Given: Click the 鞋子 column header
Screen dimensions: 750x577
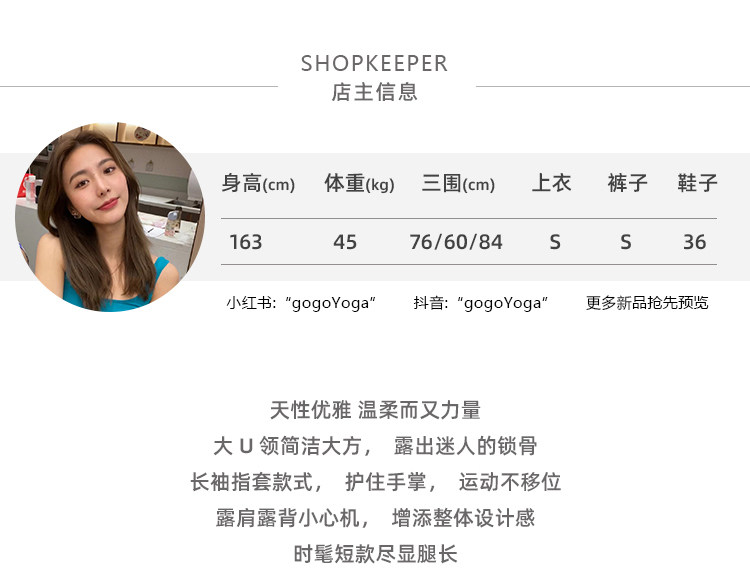Looking at the screenshot, I should click(x=697, y=183).
